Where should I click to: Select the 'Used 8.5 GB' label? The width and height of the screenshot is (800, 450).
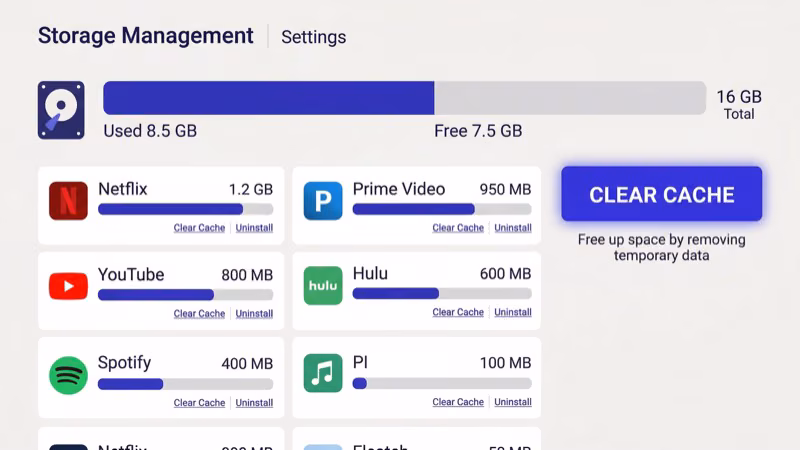(x=150, y=131)
